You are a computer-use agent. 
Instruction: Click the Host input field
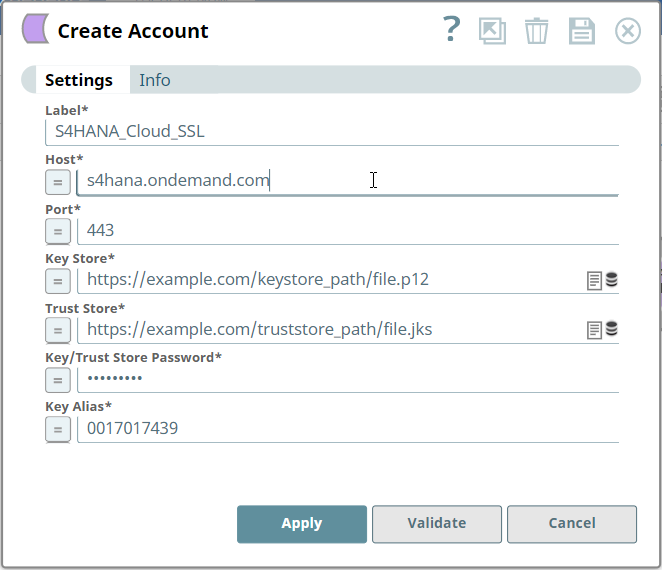pyautogui.click(x=347, y=182)
